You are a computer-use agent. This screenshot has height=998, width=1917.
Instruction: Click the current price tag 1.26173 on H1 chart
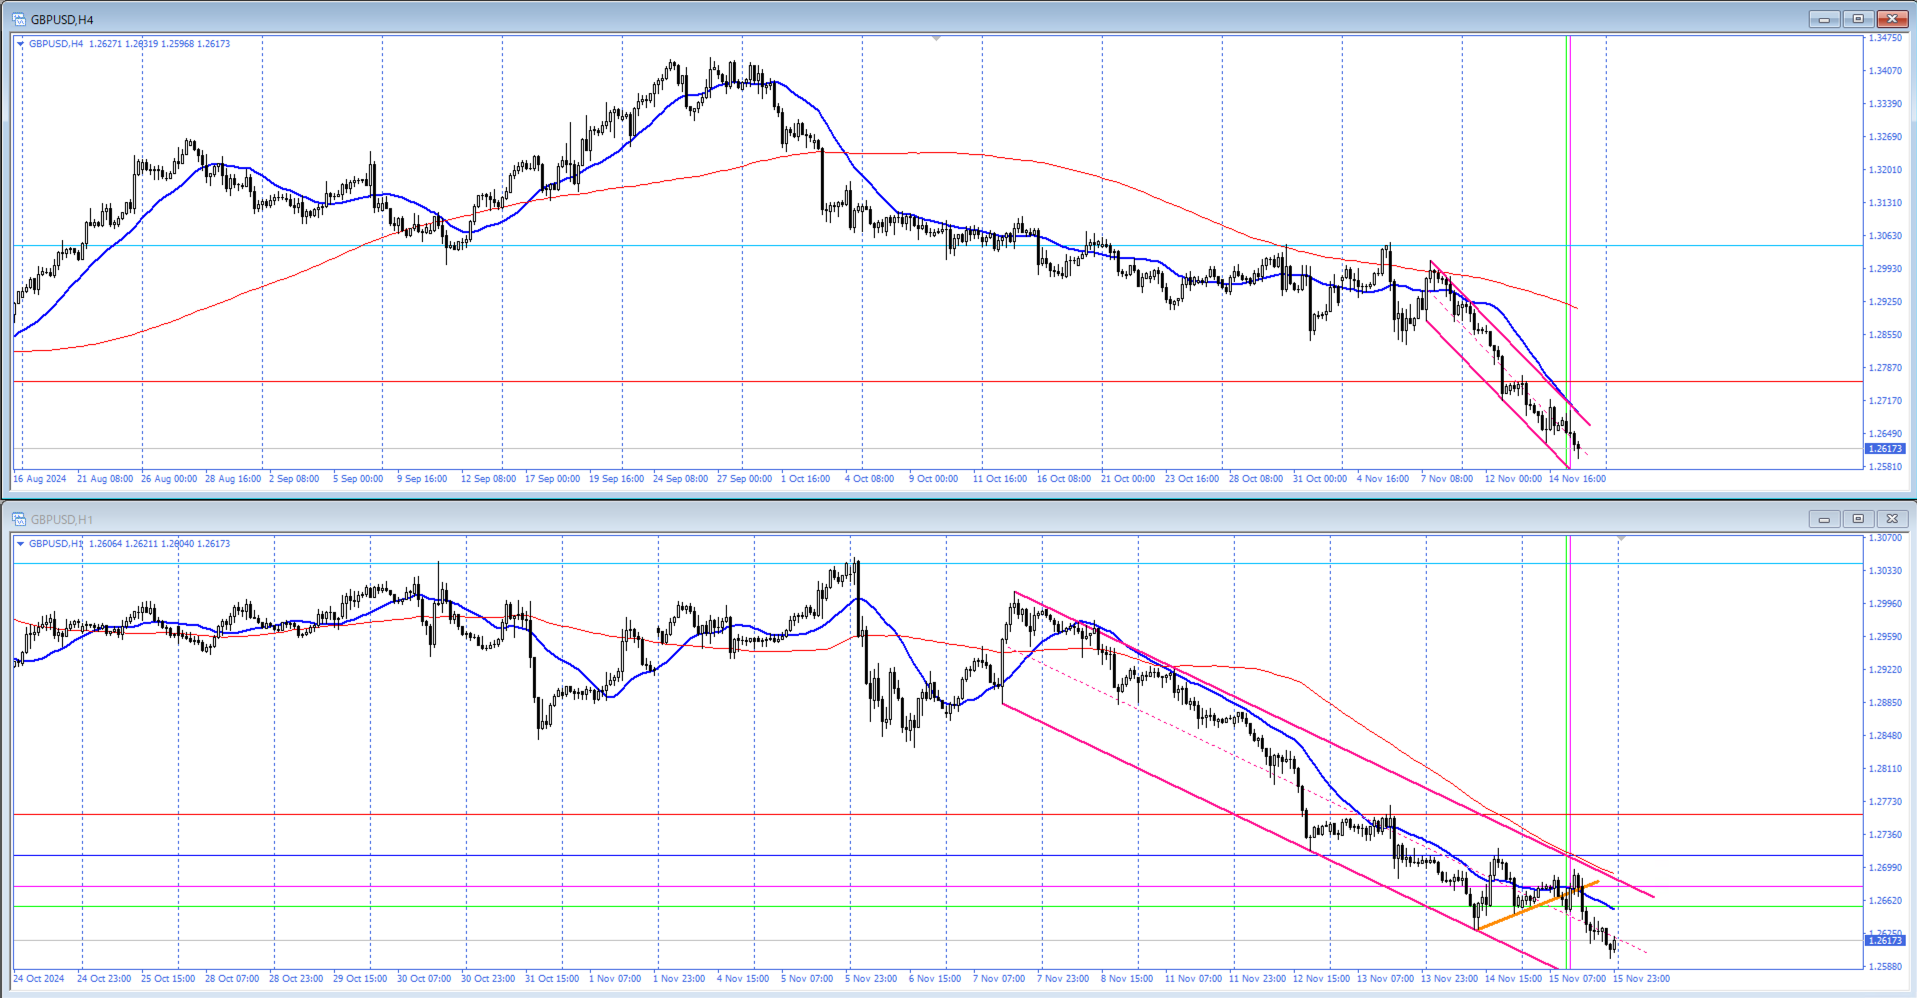tap(1886, 940)
